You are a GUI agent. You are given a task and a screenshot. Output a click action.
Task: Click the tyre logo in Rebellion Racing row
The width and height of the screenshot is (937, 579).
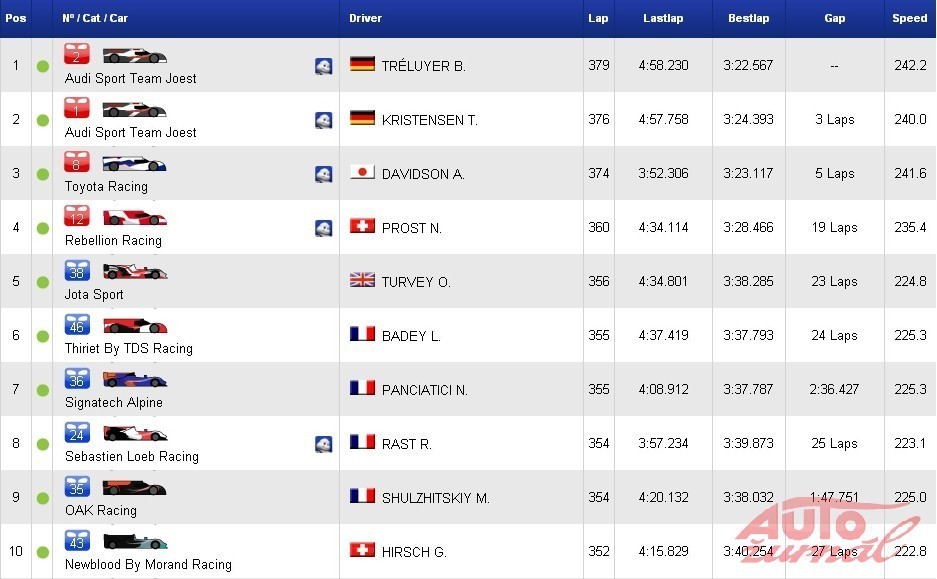[324, 228]
